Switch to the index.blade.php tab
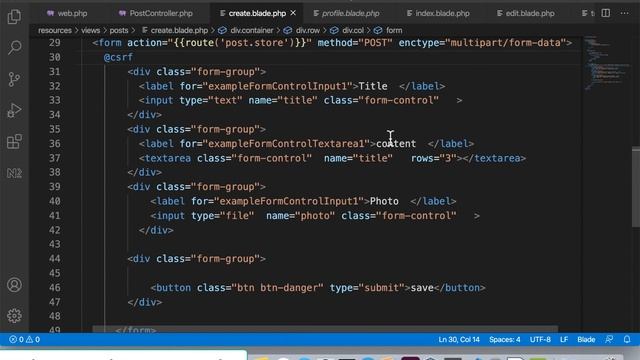This screenshot has width=640, height=360. coord(438,13)
